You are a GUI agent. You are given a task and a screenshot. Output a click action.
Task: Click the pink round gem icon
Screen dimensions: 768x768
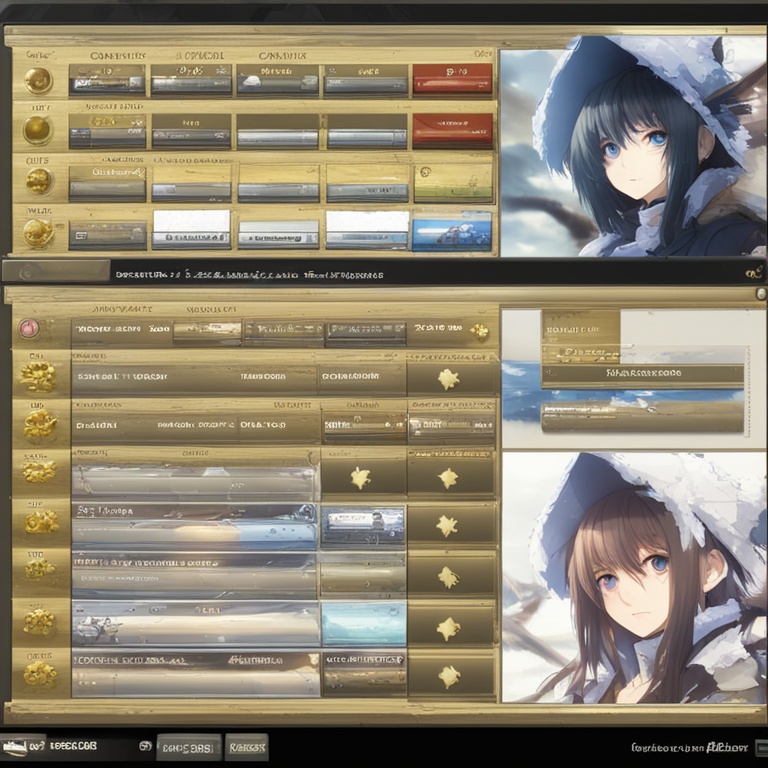(x=29, y=328)
